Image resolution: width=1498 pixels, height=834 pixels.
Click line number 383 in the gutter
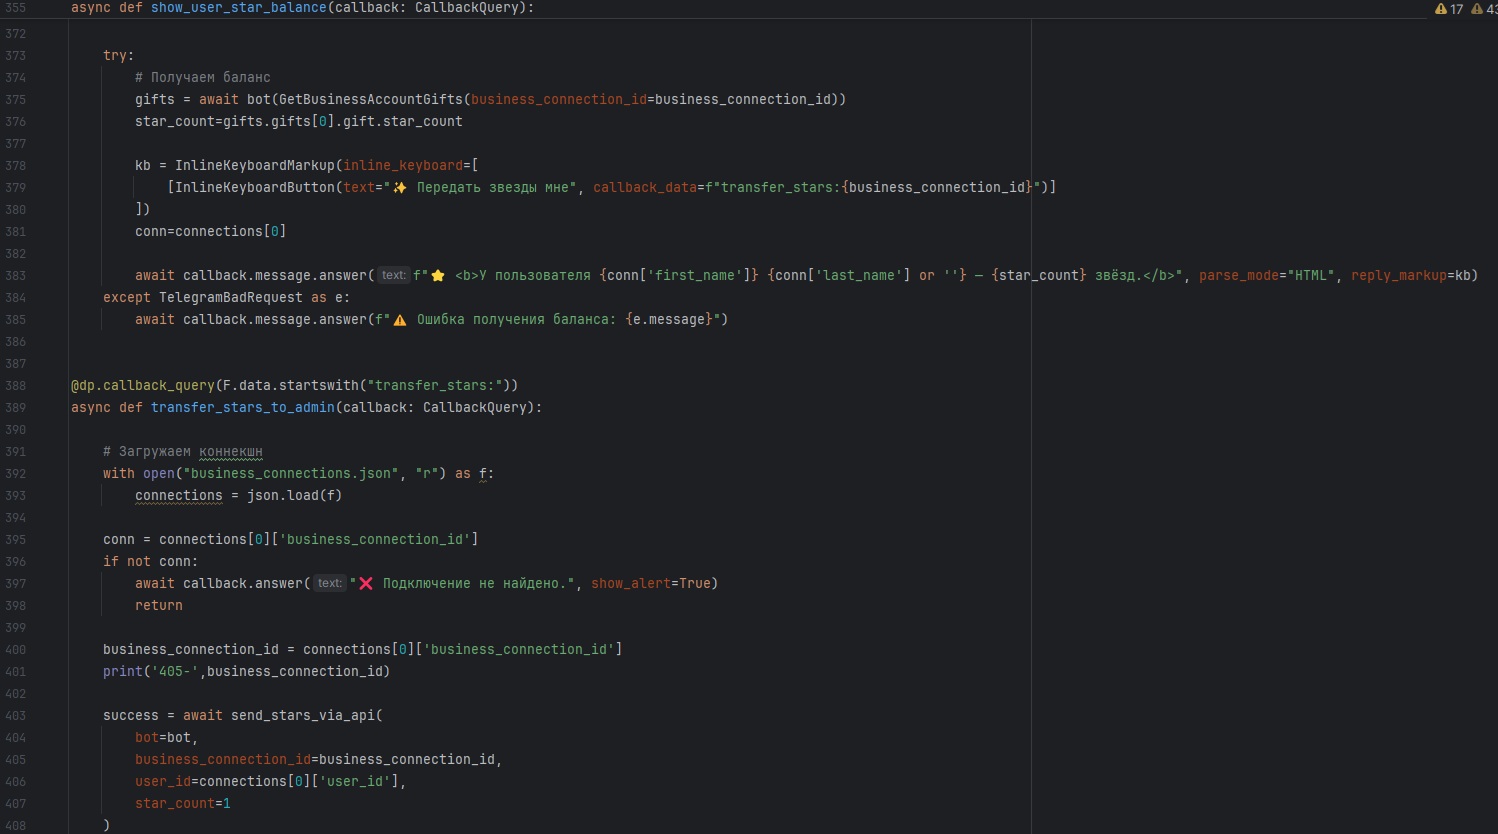[15, 275]
